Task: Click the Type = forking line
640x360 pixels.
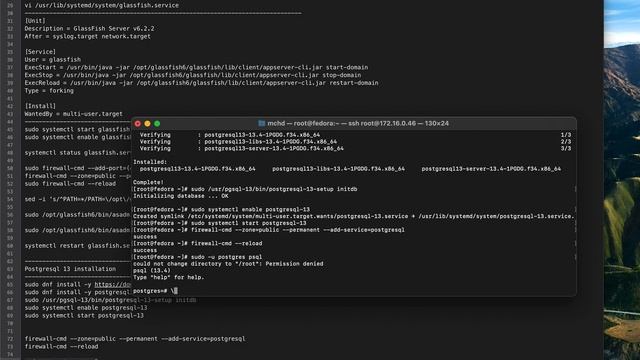Action: pos(49,91)
